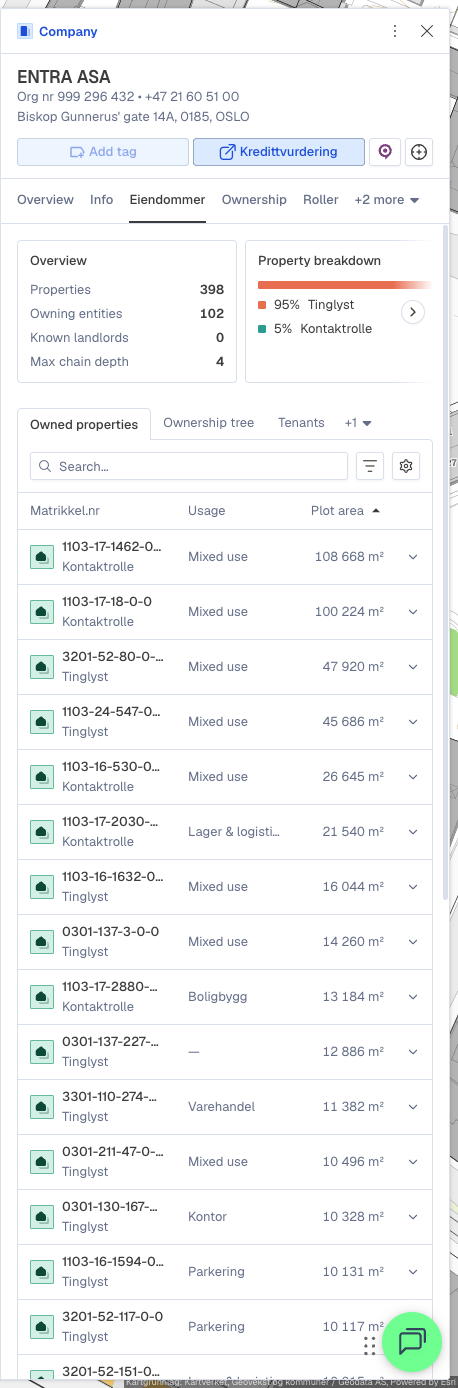458x1388 pixels.
Task: Expand row 1103-16-530 details
Action: 413,777
